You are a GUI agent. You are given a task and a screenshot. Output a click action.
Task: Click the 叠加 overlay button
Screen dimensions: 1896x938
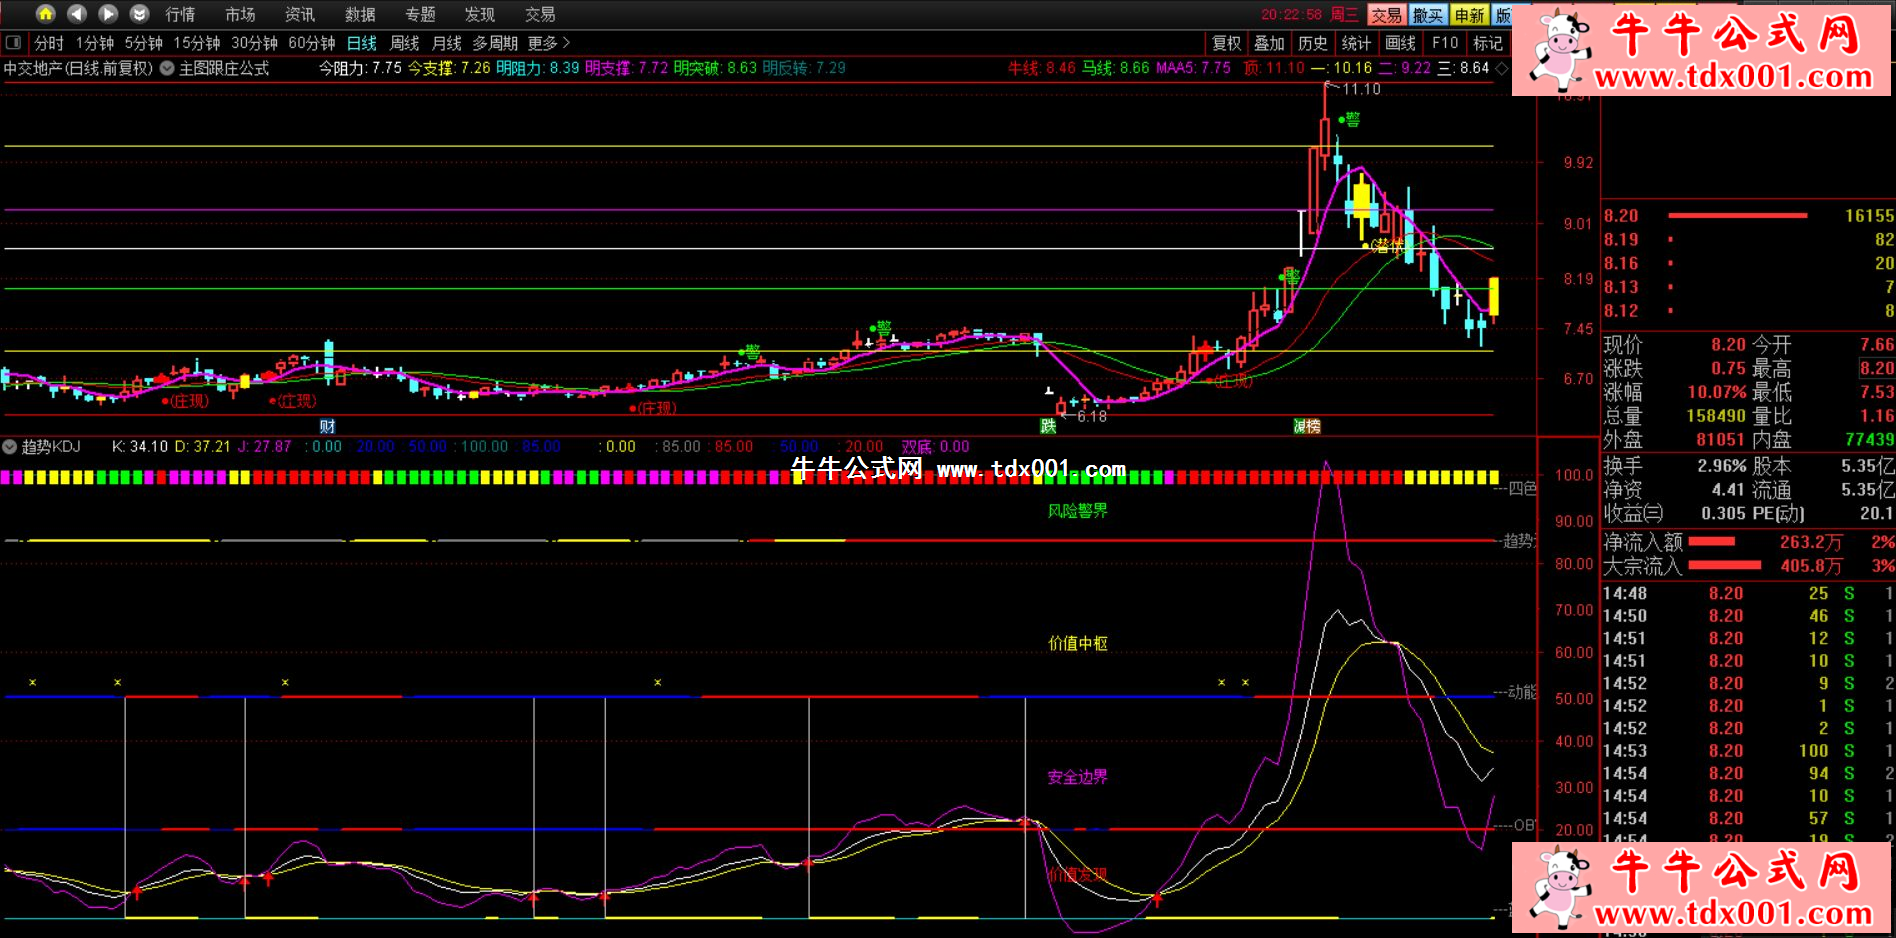pos(1270,43)
